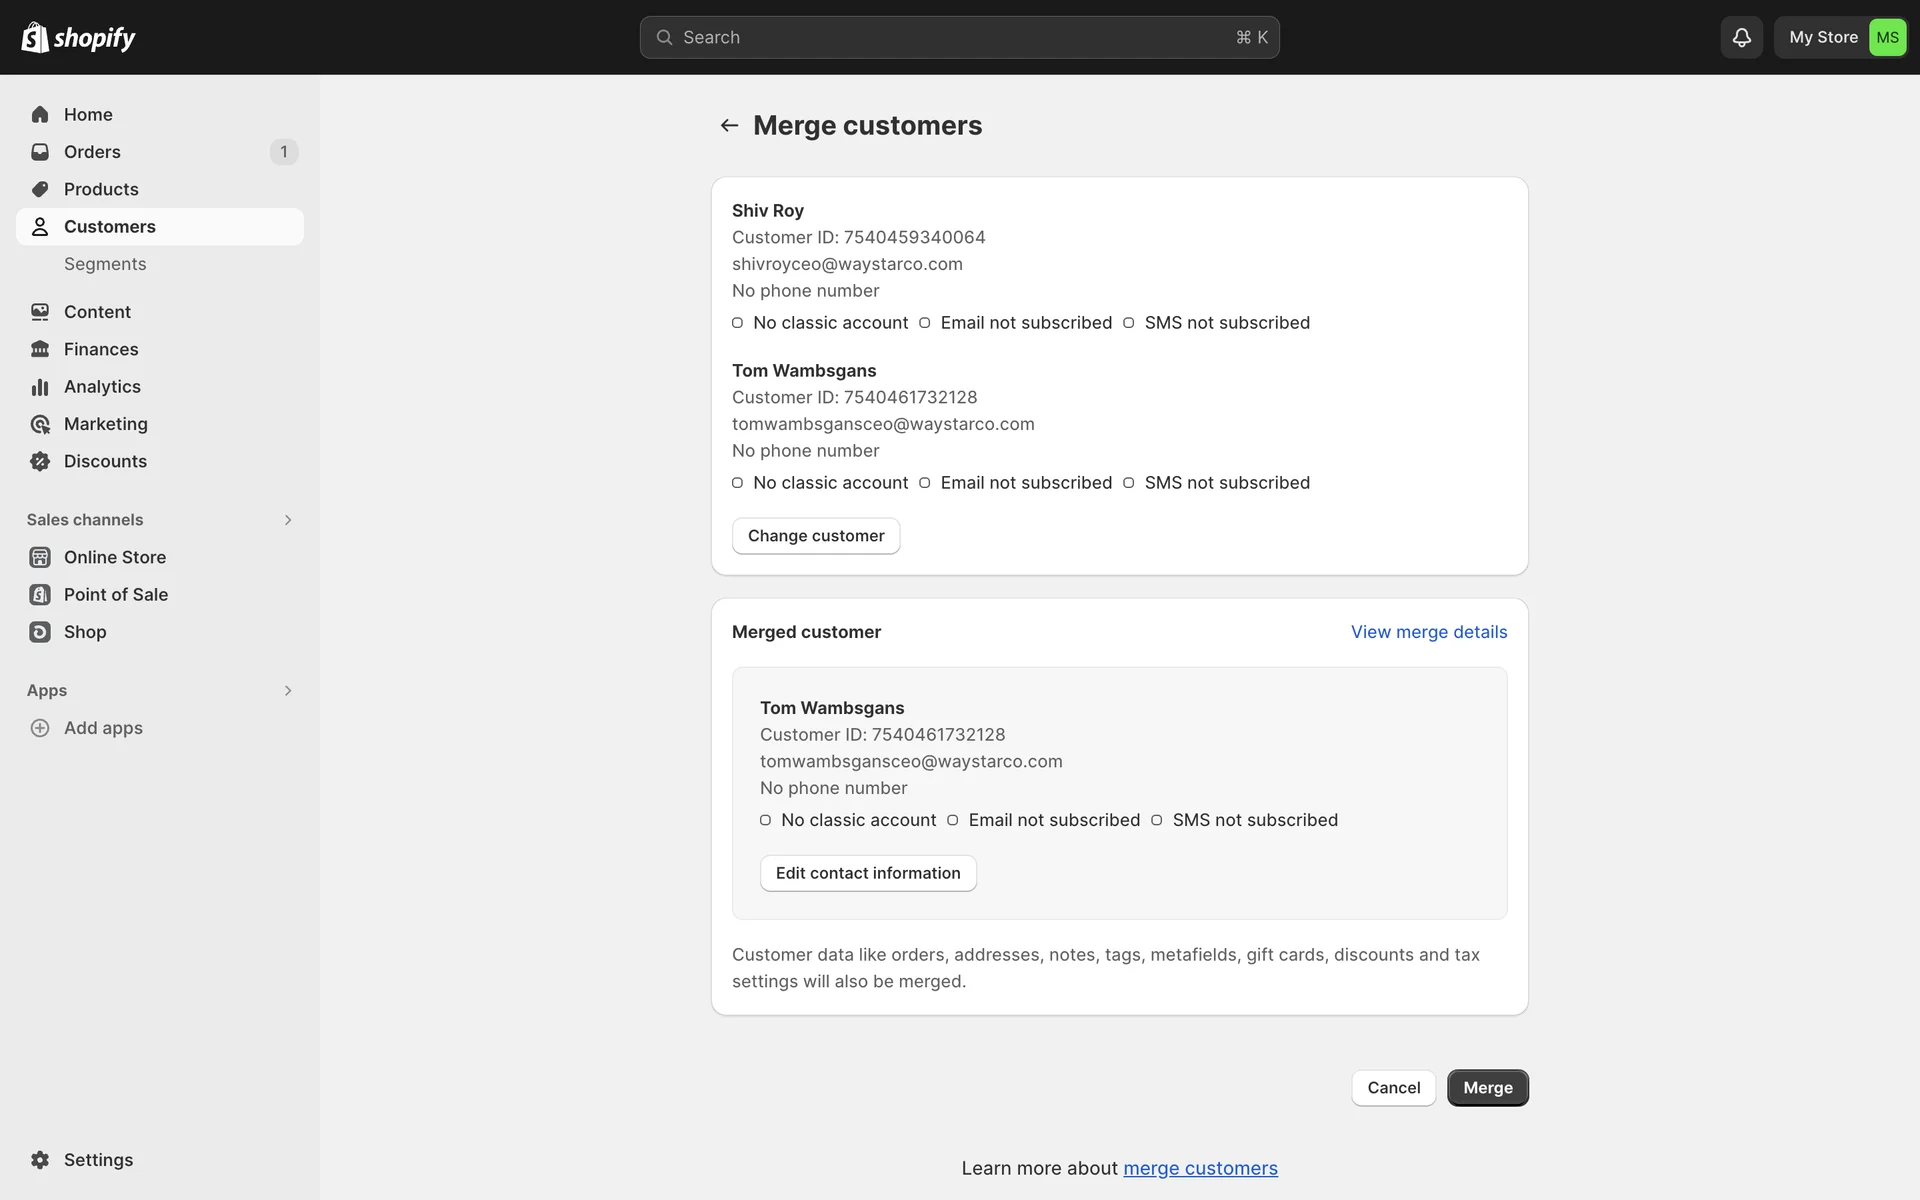
Task: Click the Discounts badge icon
Action: coord(40,461)
